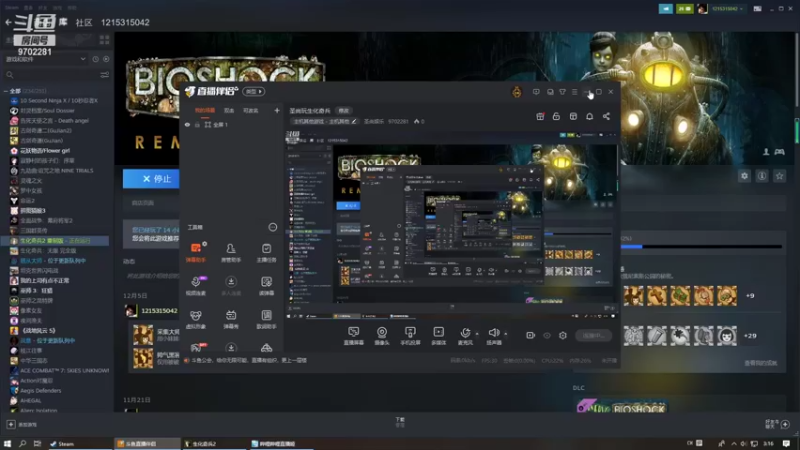Viewport: 800px width, 450px height.
Task: Open the gift box icon in Douyu
Action: point(540,116)
